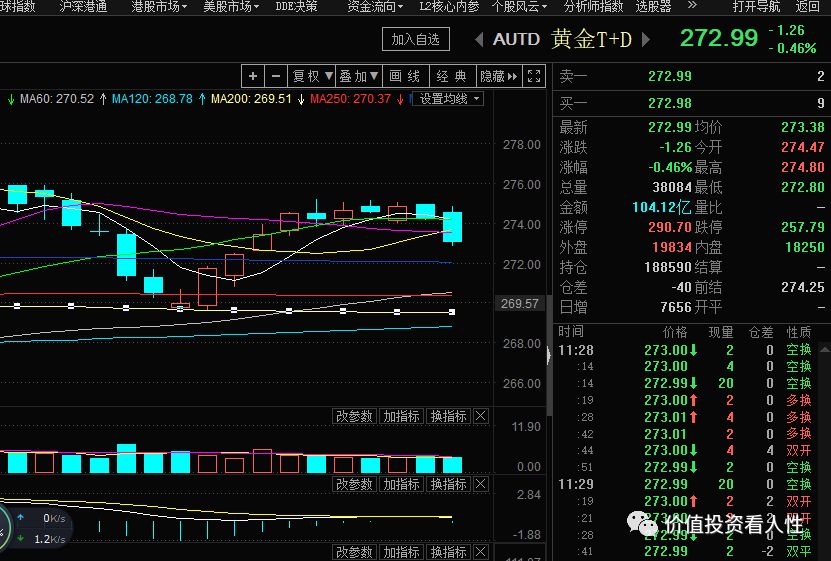Click the 最高 value 274.80
Screen dimensions: 831x561
pos(802,167)
